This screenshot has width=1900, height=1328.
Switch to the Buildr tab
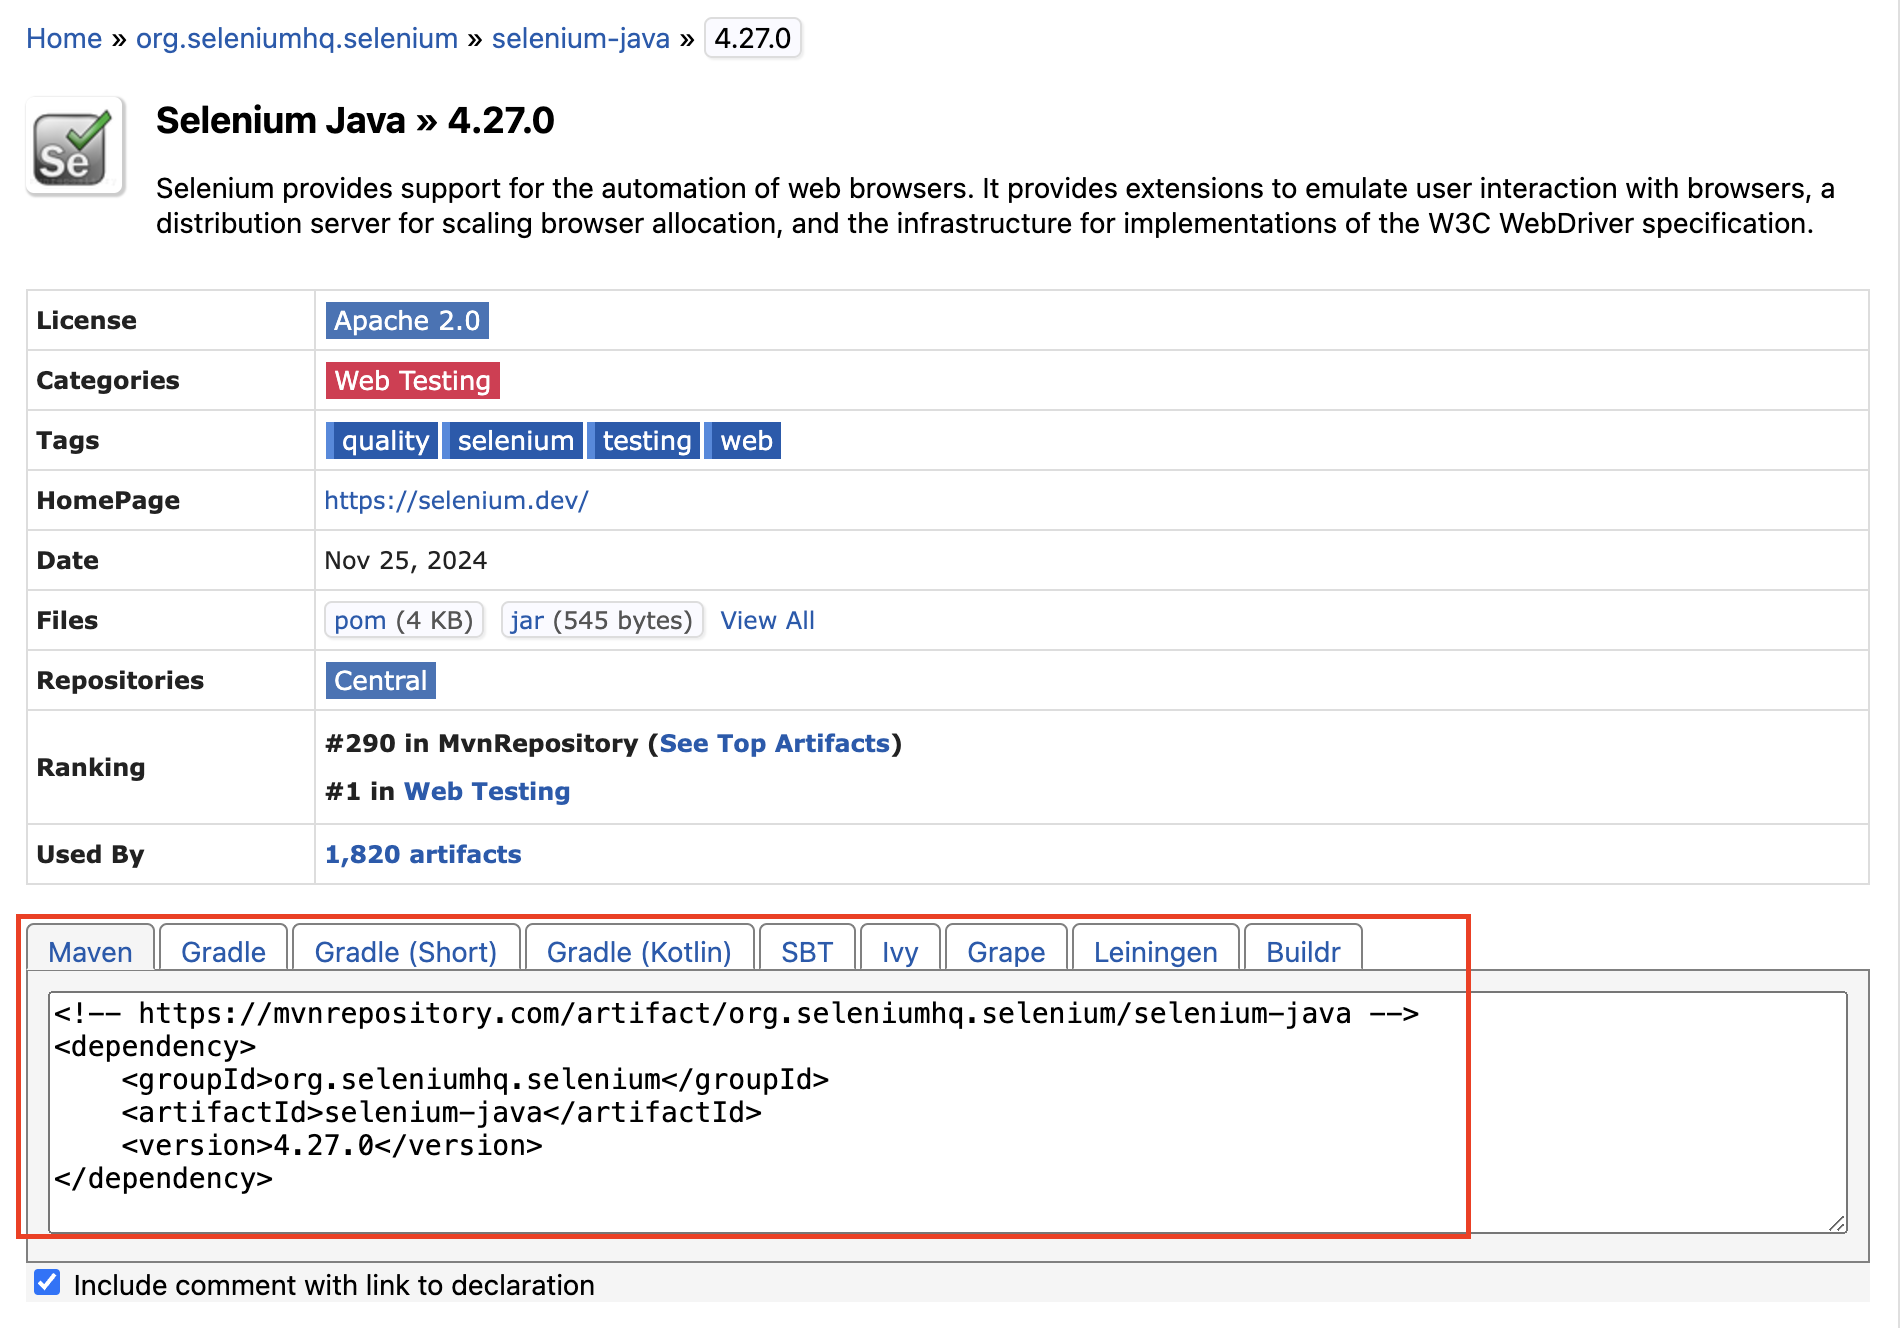click(1303, 950)
